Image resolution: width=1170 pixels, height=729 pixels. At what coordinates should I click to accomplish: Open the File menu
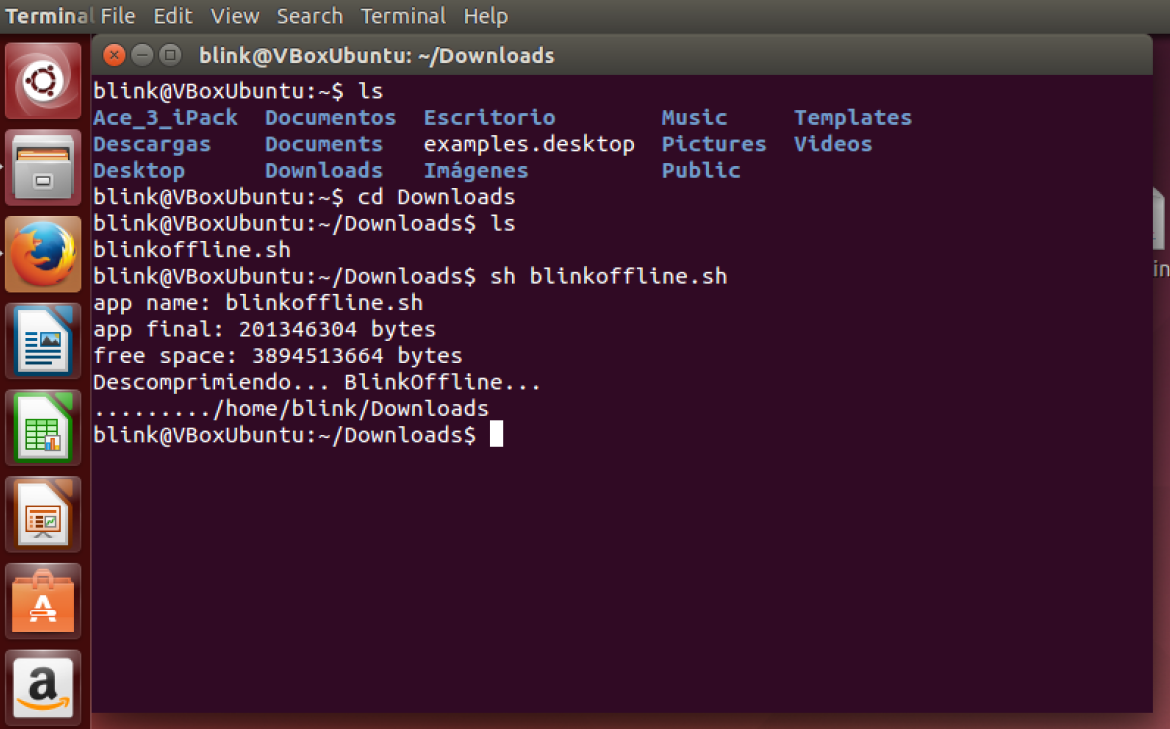[118, 16]
